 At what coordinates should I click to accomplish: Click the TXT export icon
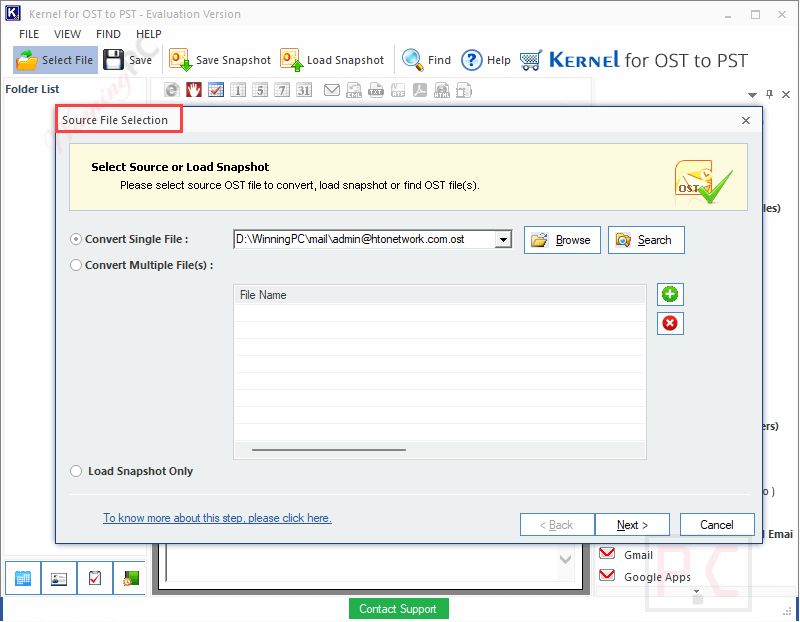pyautogui.click(x=376, y=90)
